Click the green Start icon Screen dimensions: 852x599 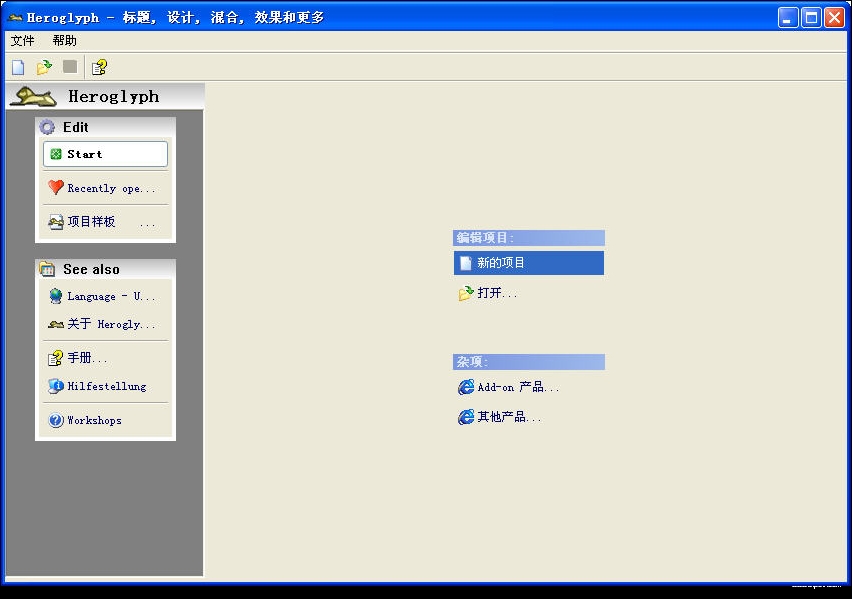[x=55, y=154]
